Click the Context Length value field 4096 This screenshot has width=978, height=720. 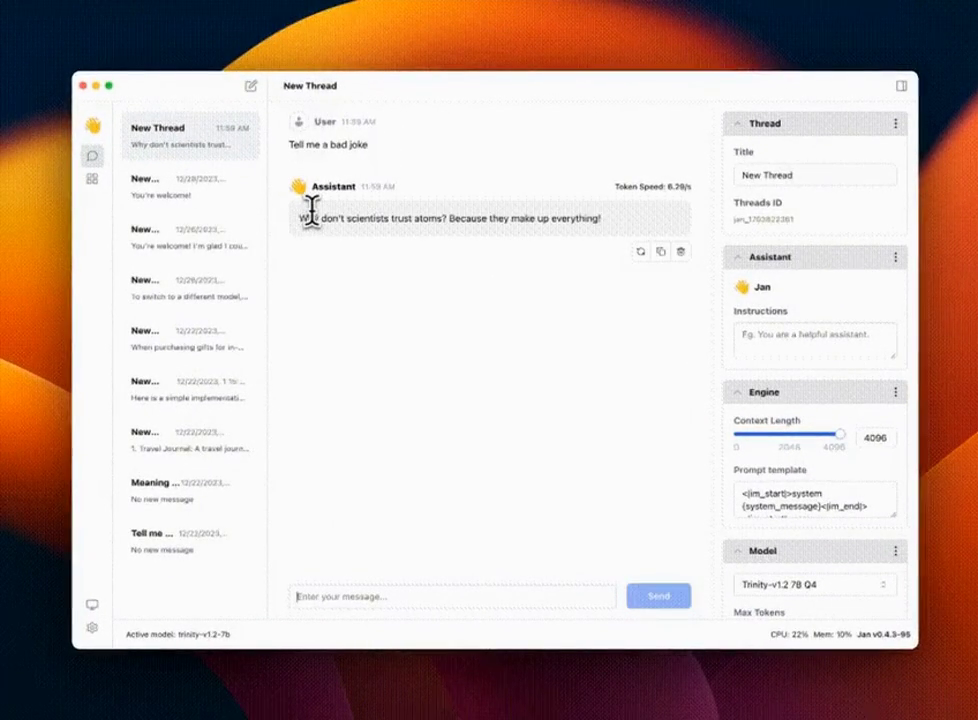tap(876, 438)
